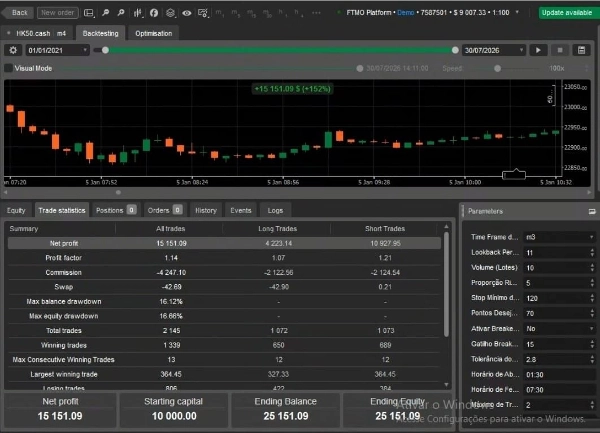Screen dimensions: 600x433
Task: Click the left handle of date range slider
Action: 105,50
